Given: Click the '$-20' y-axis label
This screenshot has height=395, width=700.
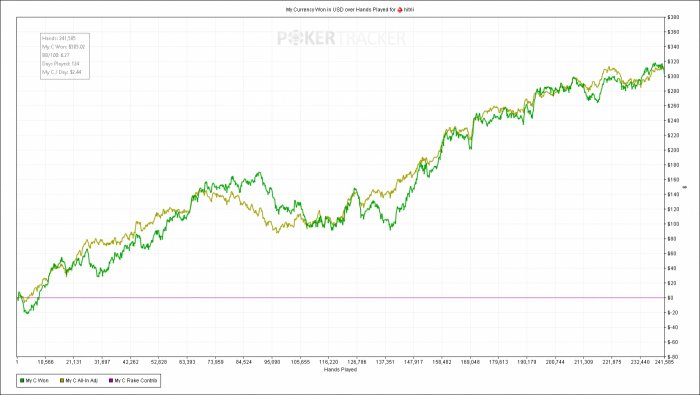Looking at the screenshot, I should coord(673,312).
